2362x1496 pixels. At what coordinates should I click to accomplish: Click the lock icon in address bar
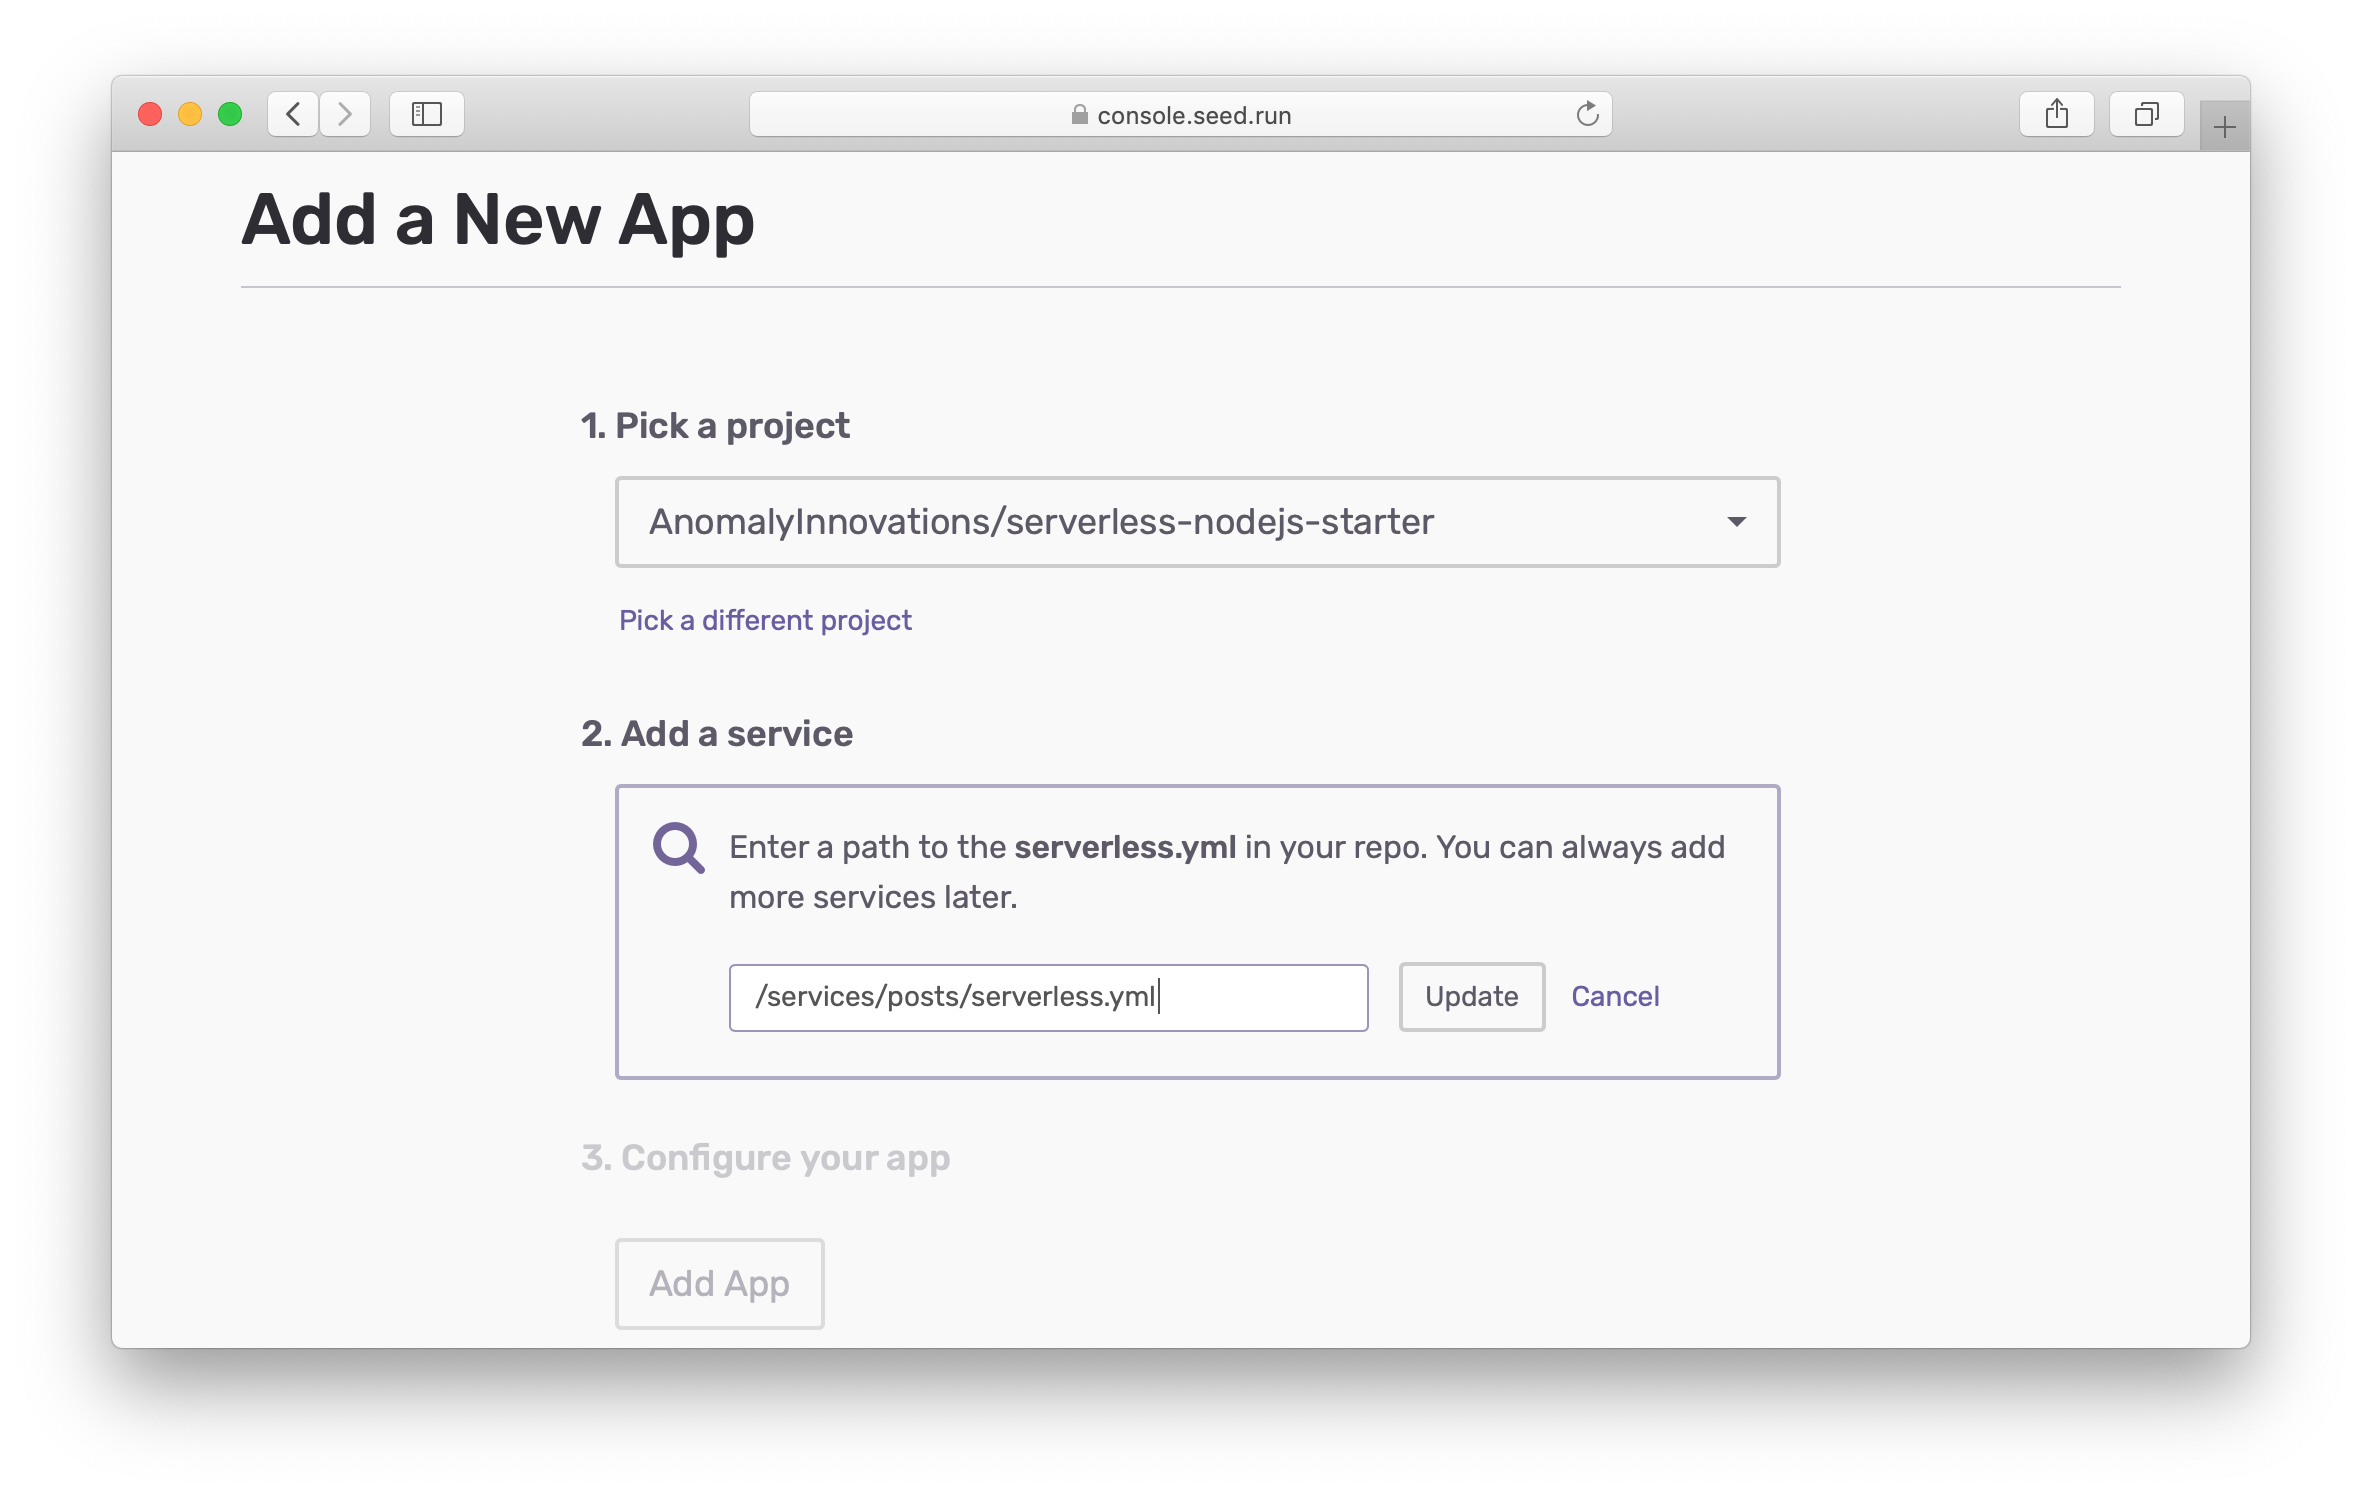click(1079, 115)
